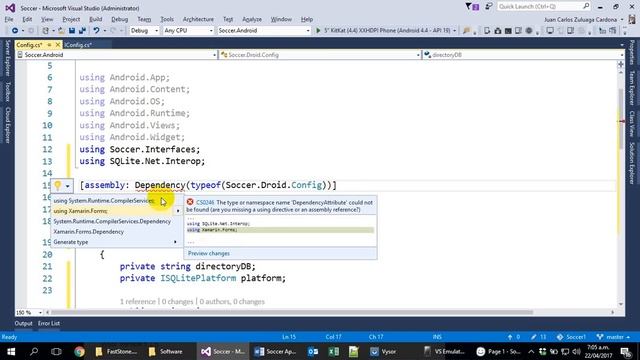Image resolution: width=640 pixels, height=360 pixels.
Task: Open the Output panel tab
Action: coord(23,323)
